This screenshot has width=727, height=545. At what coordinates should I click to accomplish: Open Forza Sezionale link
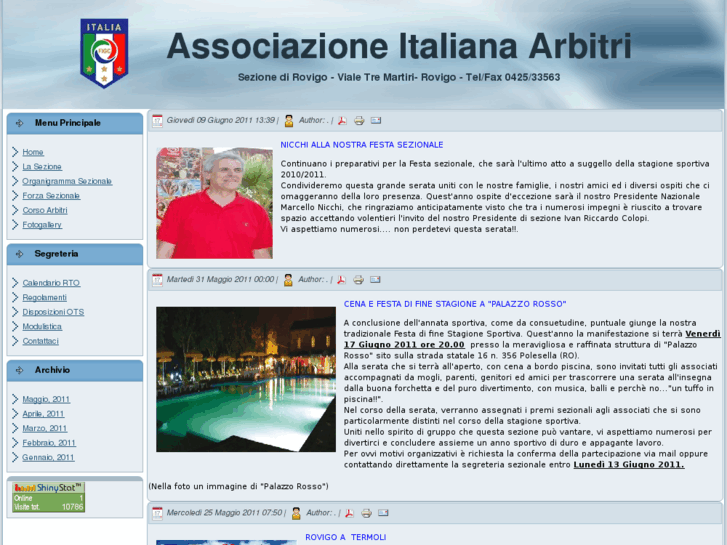[x=51, y=196]
